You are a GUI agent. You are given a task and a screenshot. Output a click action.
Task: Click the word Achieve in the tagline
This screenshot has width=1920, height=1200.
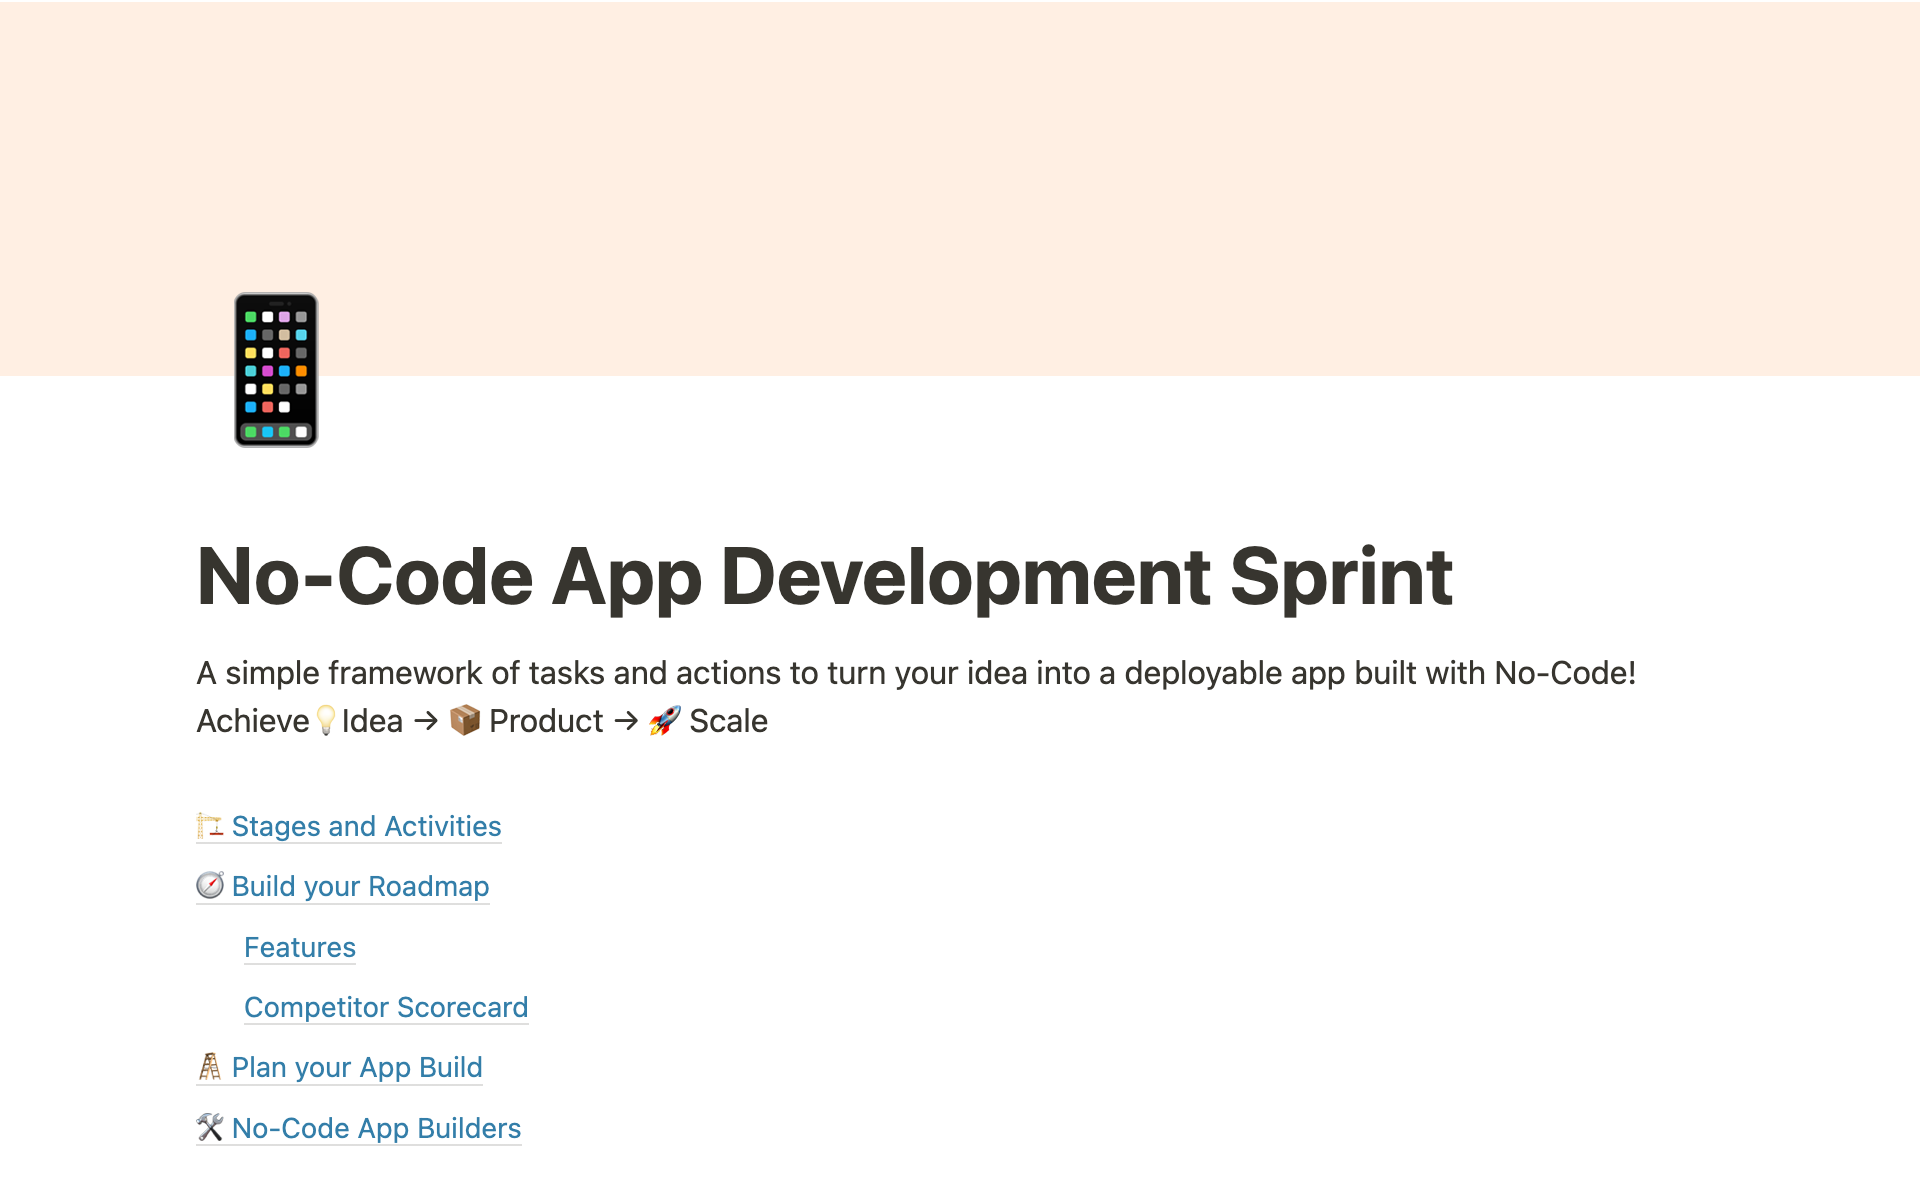[x=253, y=721]
